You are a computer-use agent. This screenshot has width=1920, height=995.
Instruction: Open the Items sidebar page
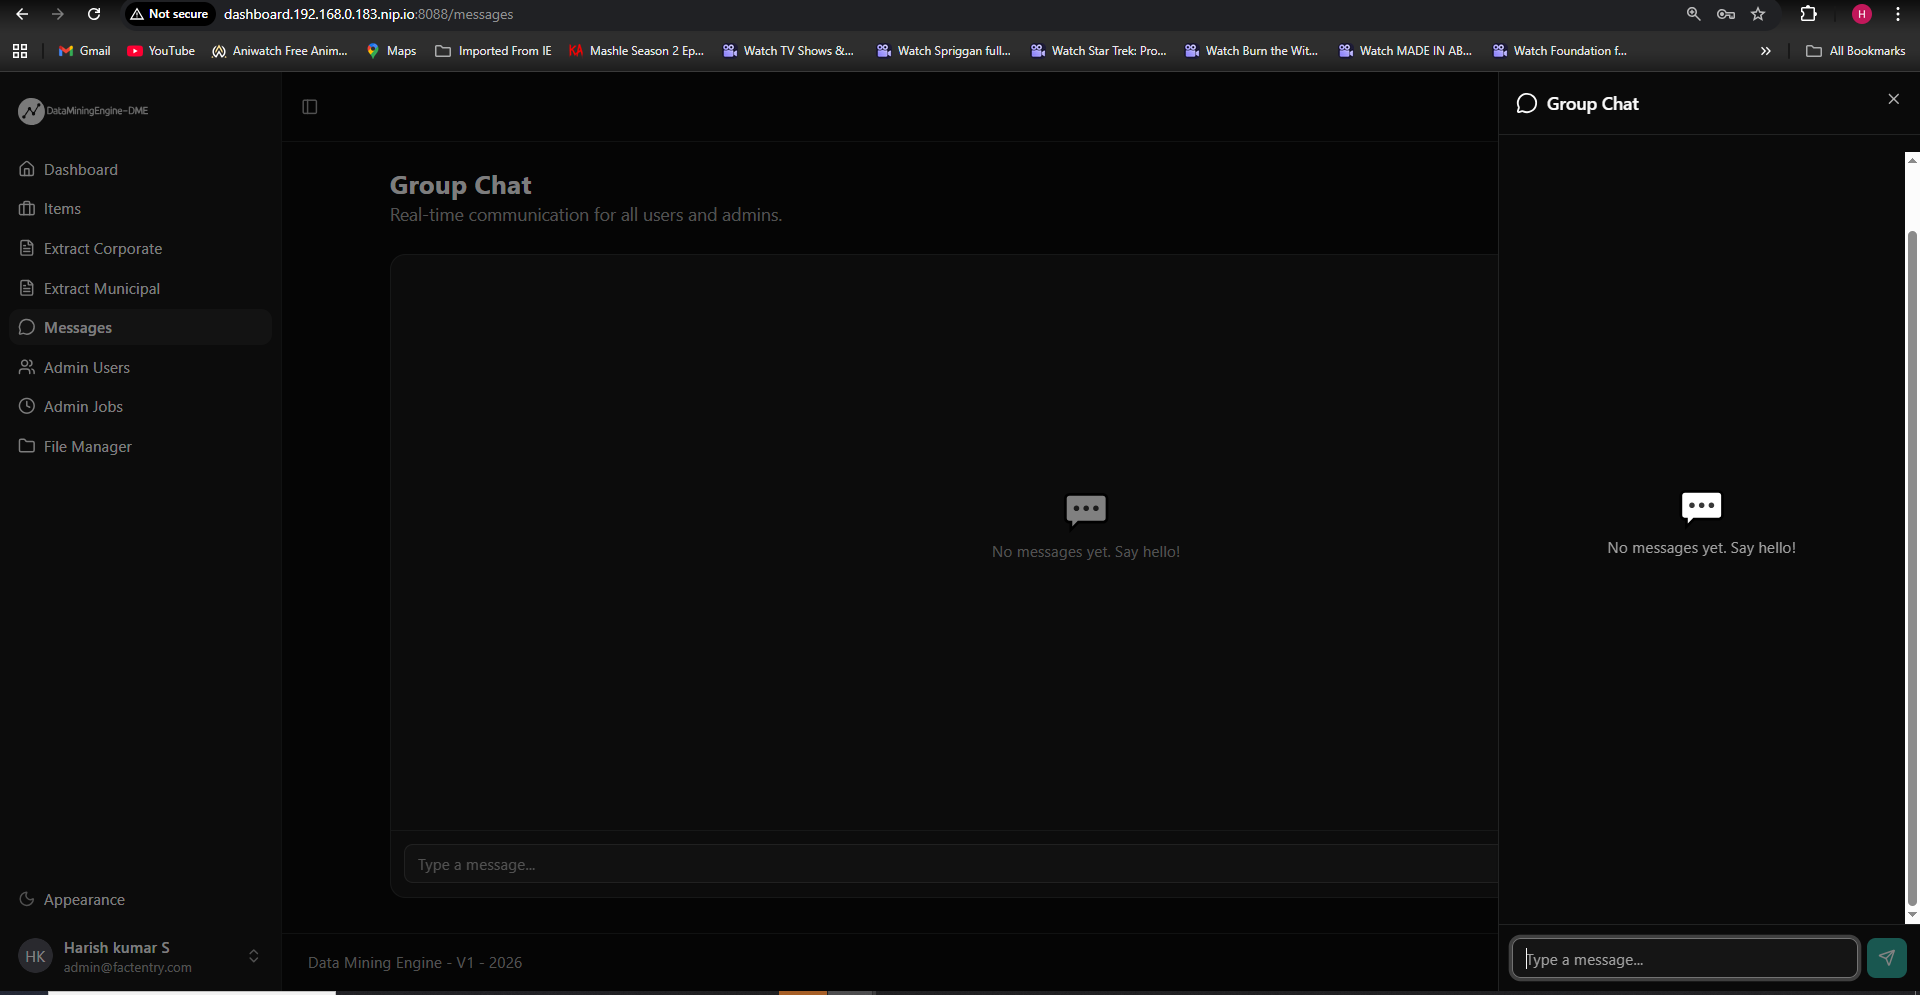coord(140,209)
